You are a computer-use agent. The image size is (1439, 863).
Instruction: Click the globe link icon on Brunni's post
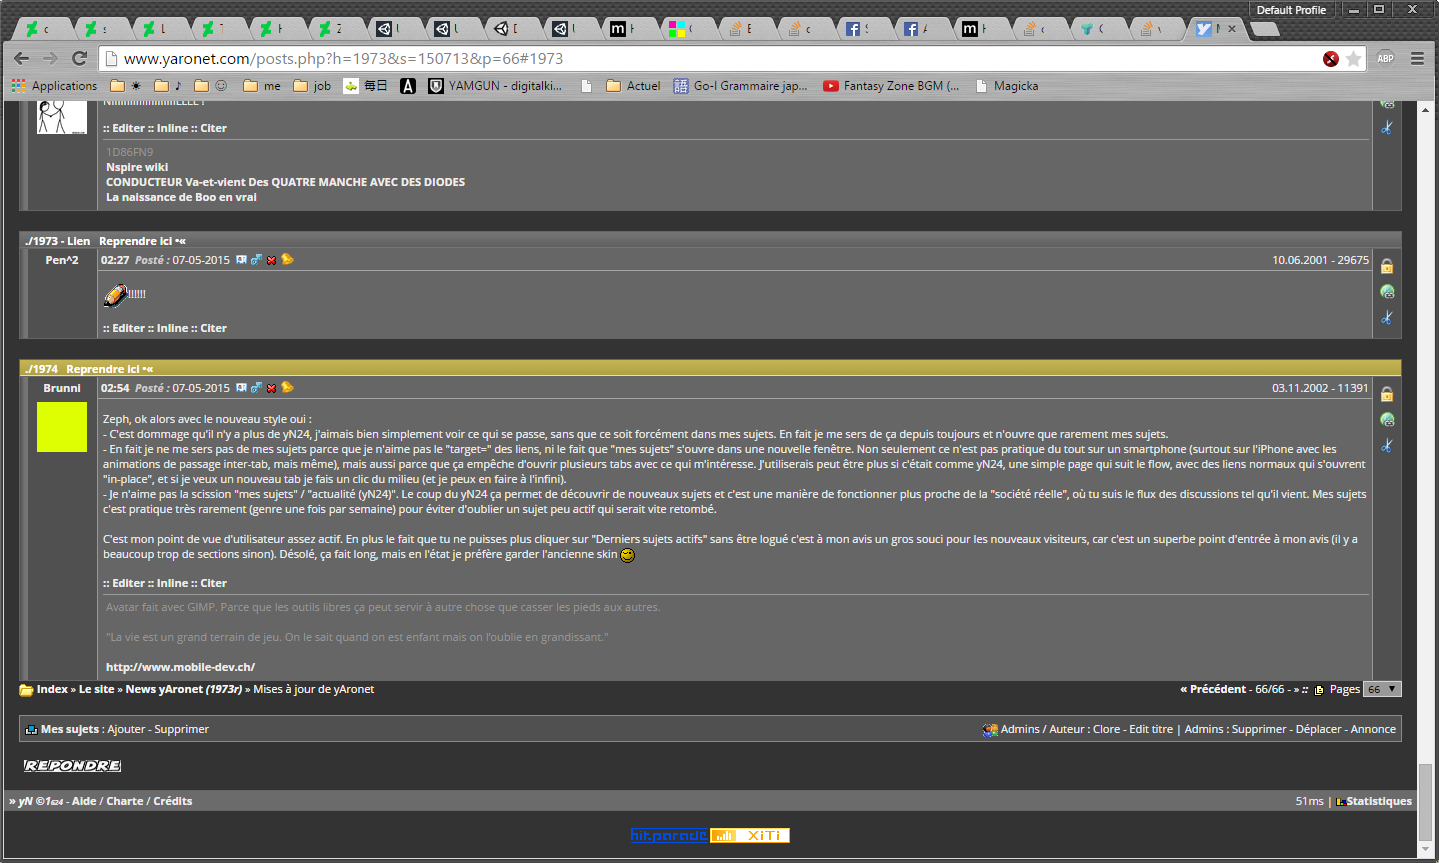coord(1387,420)
